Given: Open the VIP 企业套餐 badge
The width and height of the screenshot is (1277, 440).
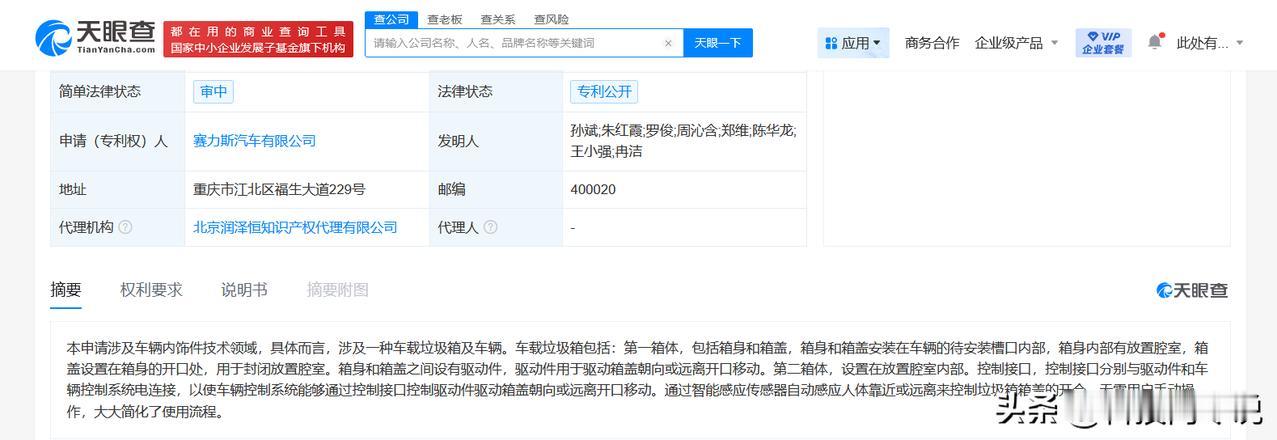Looking at the screenshot, I should point(1103,42).
